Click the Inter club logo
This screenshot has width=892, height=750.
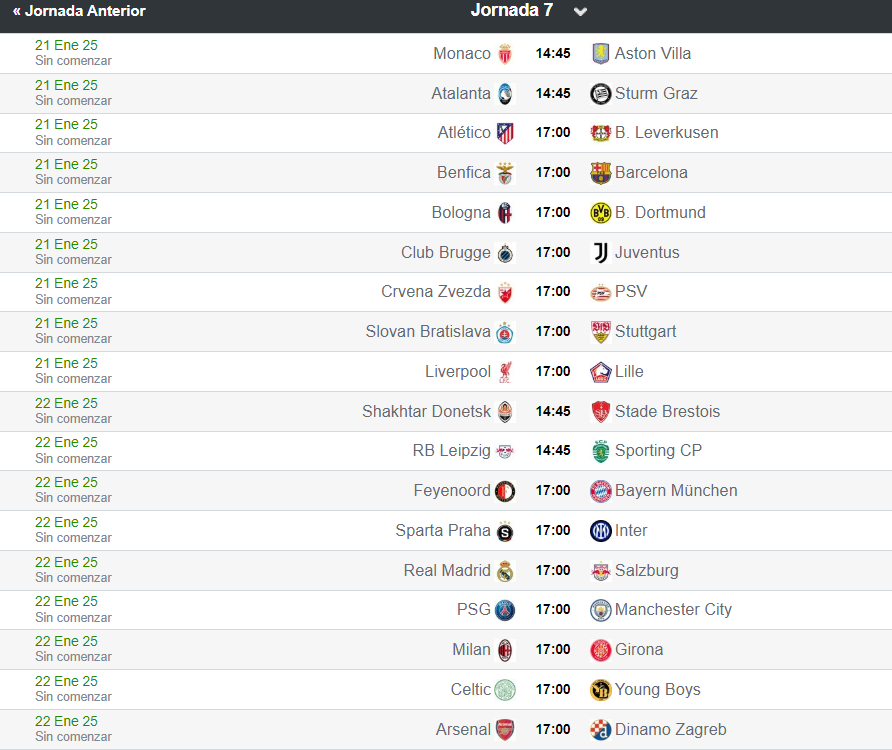tap(600, 531)
